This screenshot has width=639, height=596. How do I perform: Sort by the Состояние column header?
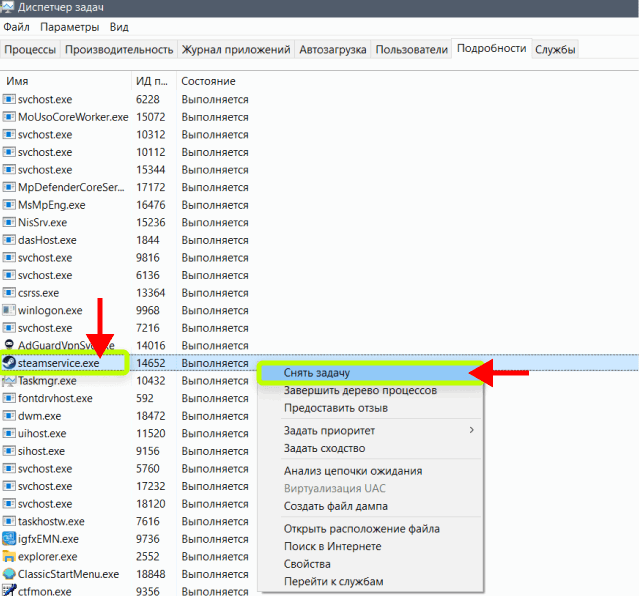(208, 81)
